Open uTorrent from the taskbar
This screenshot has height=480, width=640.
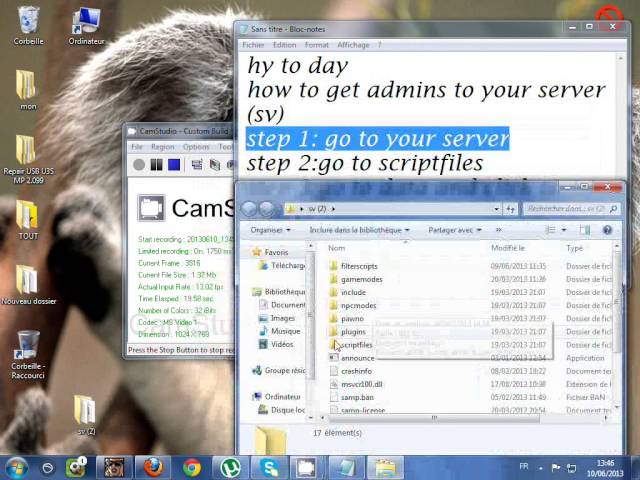(x=230, y=468)
